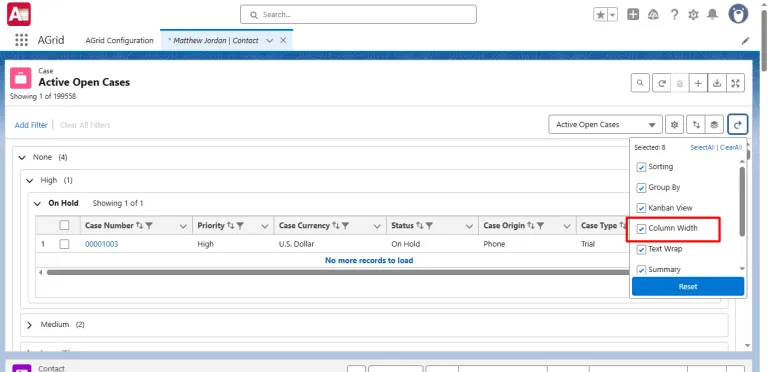Click the SelectAll link in the reset panel
768x372 pixels.
[x=702, y=147]
